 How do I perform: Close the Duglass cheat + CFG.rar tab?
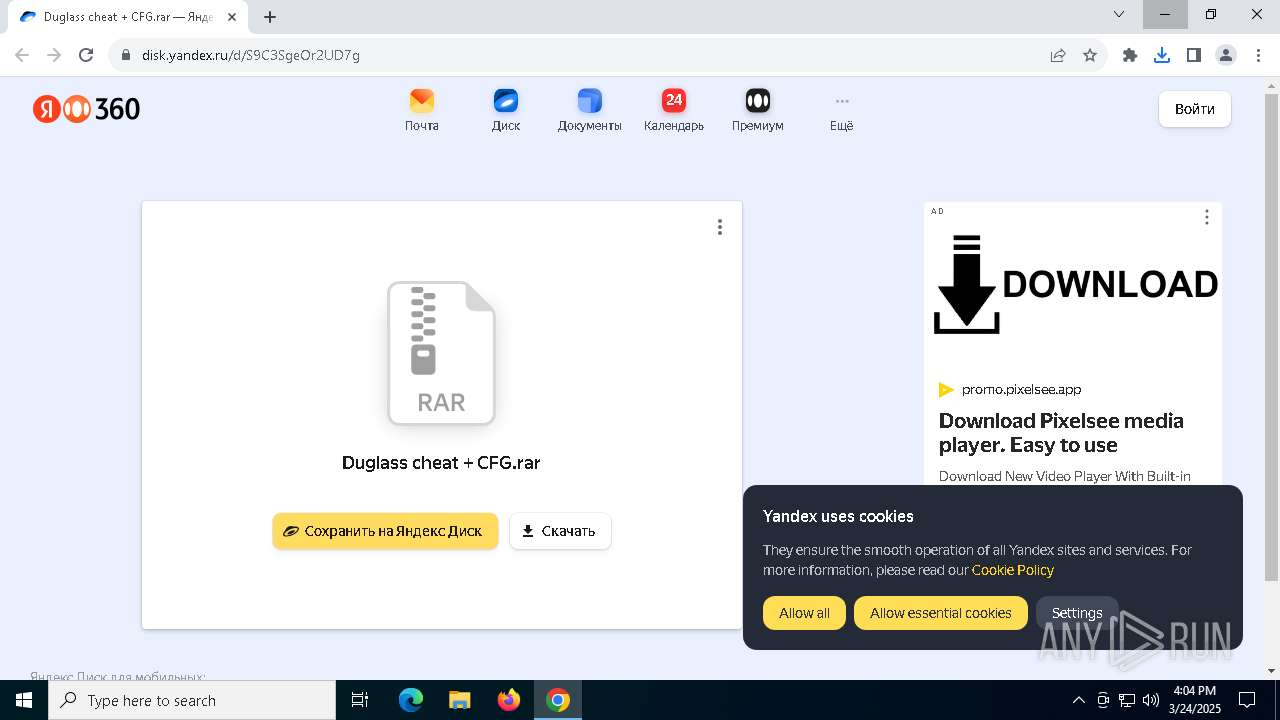coord(232,17)
